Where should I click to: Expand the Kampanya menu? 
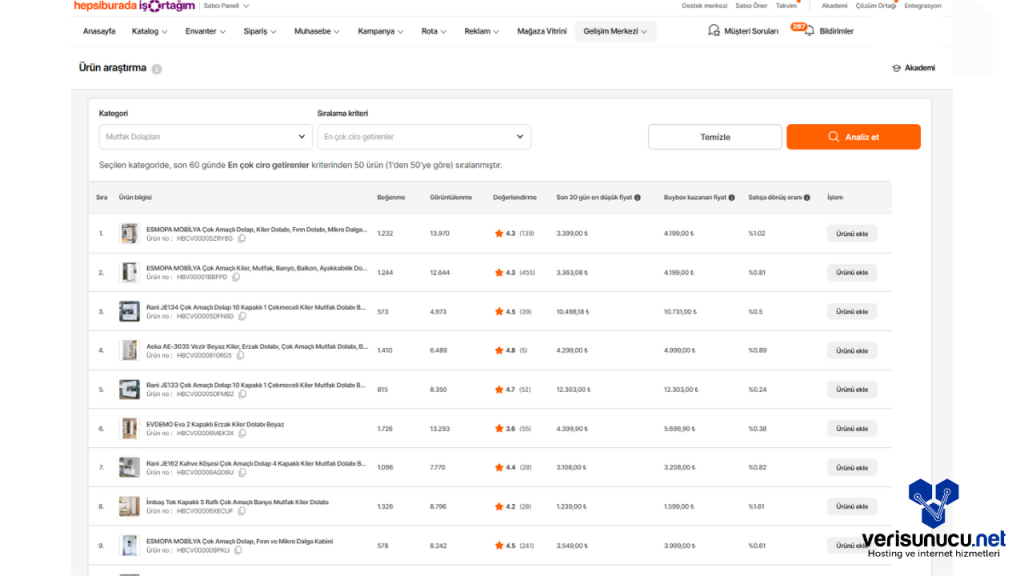380,31
